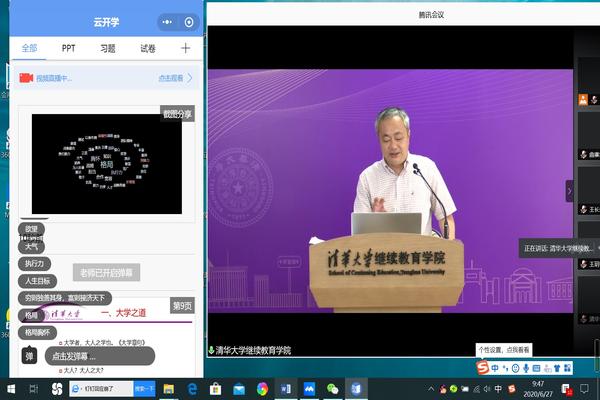Open the emoji face icon on IME bar
The image size is (600, 400).
point(515,368)
